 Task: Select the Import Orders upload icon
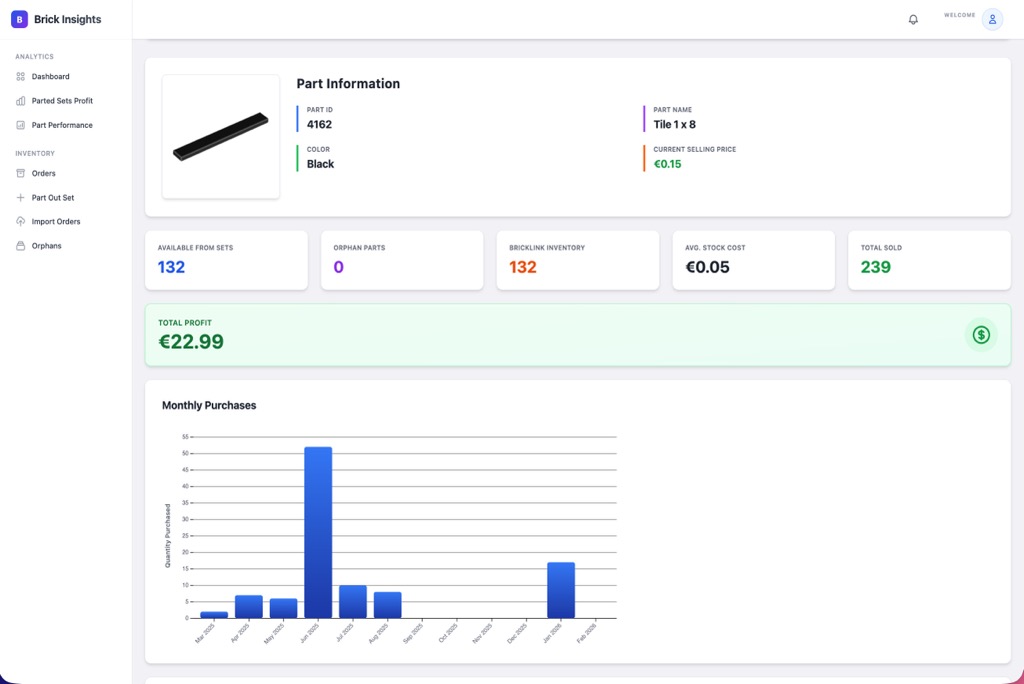click(x=22, y=221)
